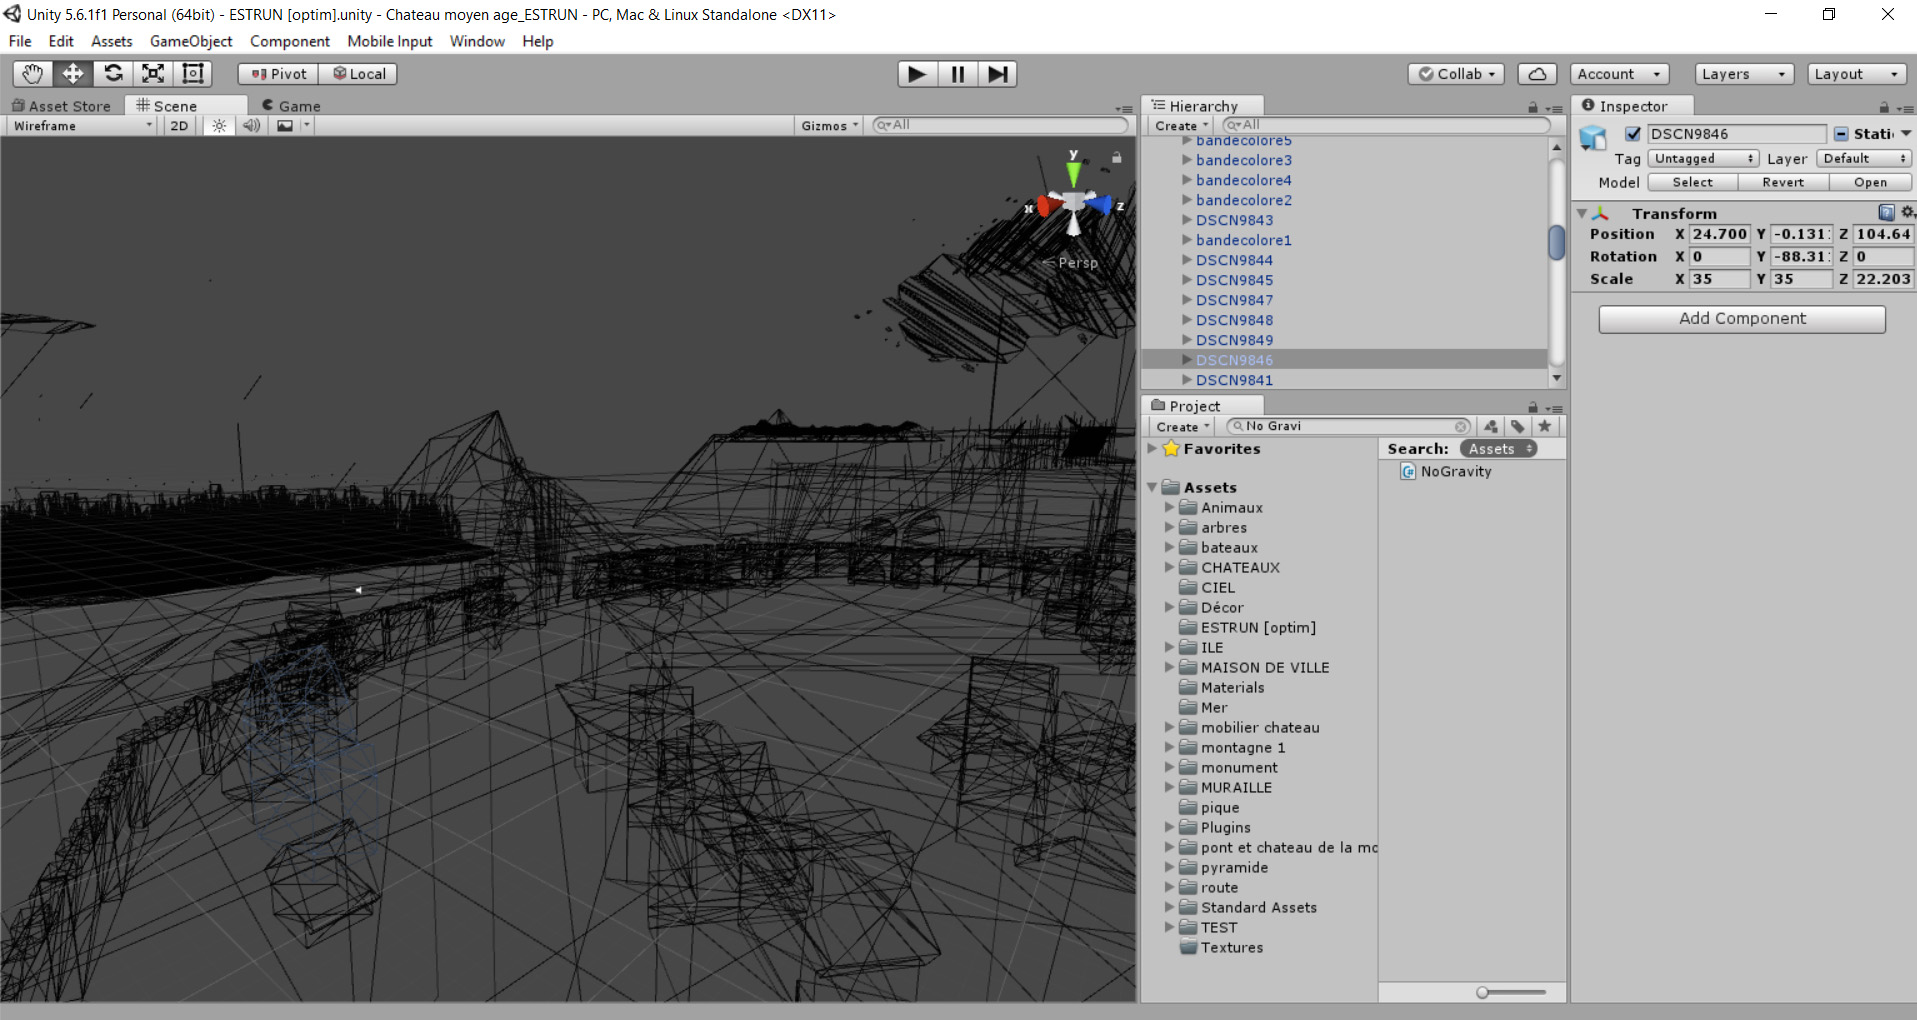Screen dimensions: 1917x1020
Task: Open the cloud services panel
Action: click(x=1537, y=74)
